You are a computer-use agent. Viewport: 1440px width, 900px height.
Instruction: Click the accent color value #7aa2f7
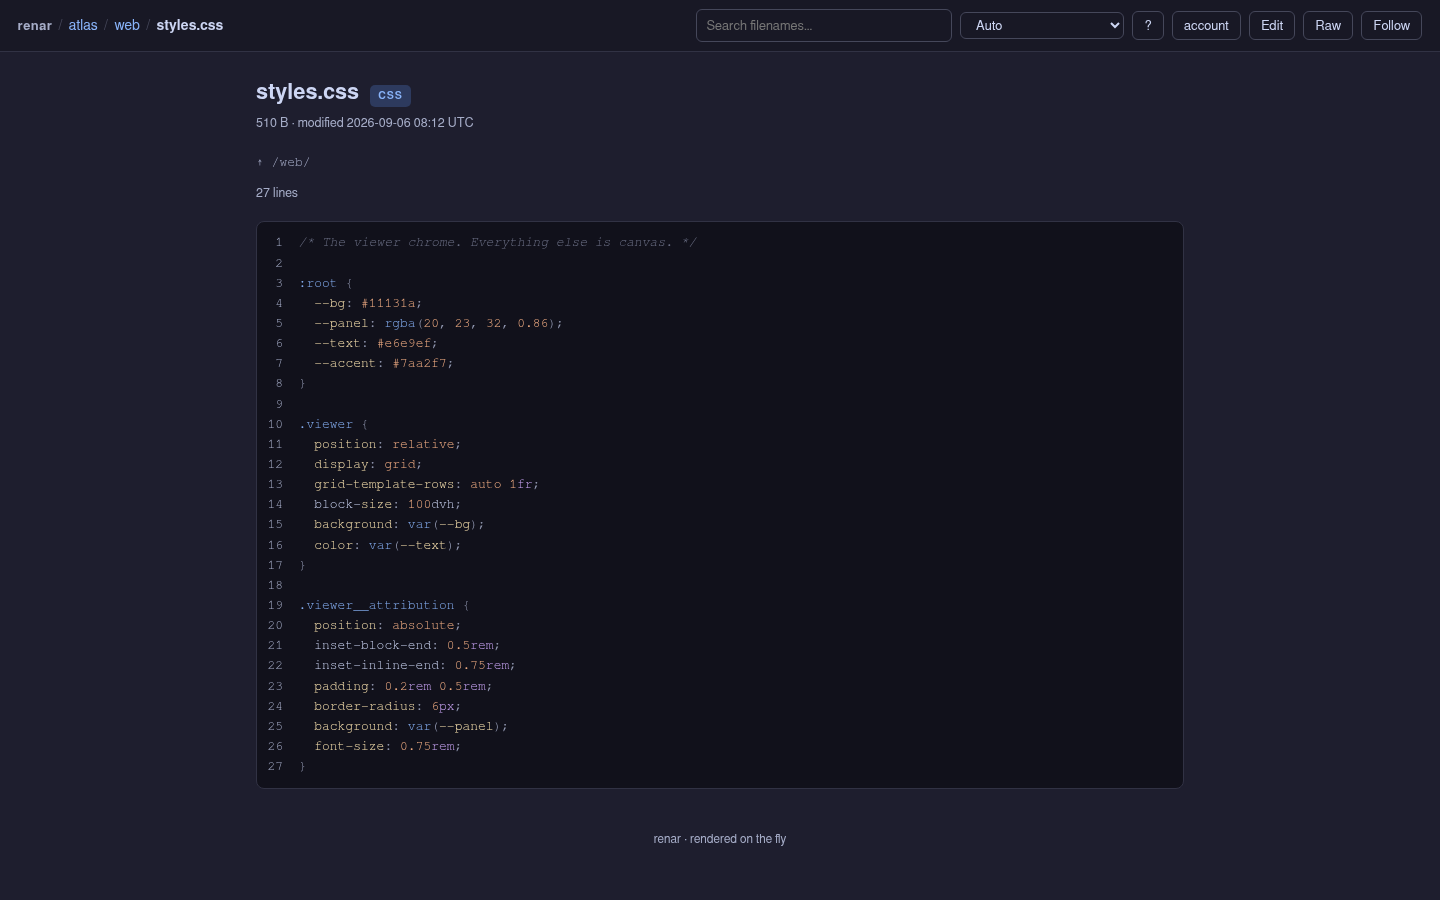point(420,363)
